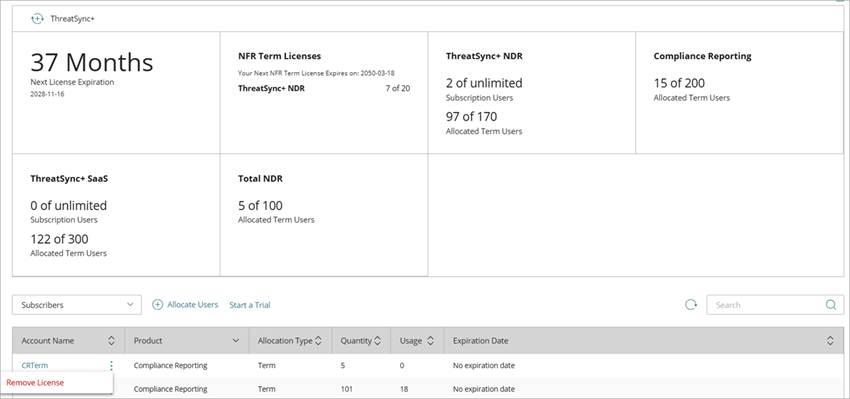Click the 2028-11-16 expiration date
Image resolution: width=850 pixels, height=399 pixels.
coord(48,94)
